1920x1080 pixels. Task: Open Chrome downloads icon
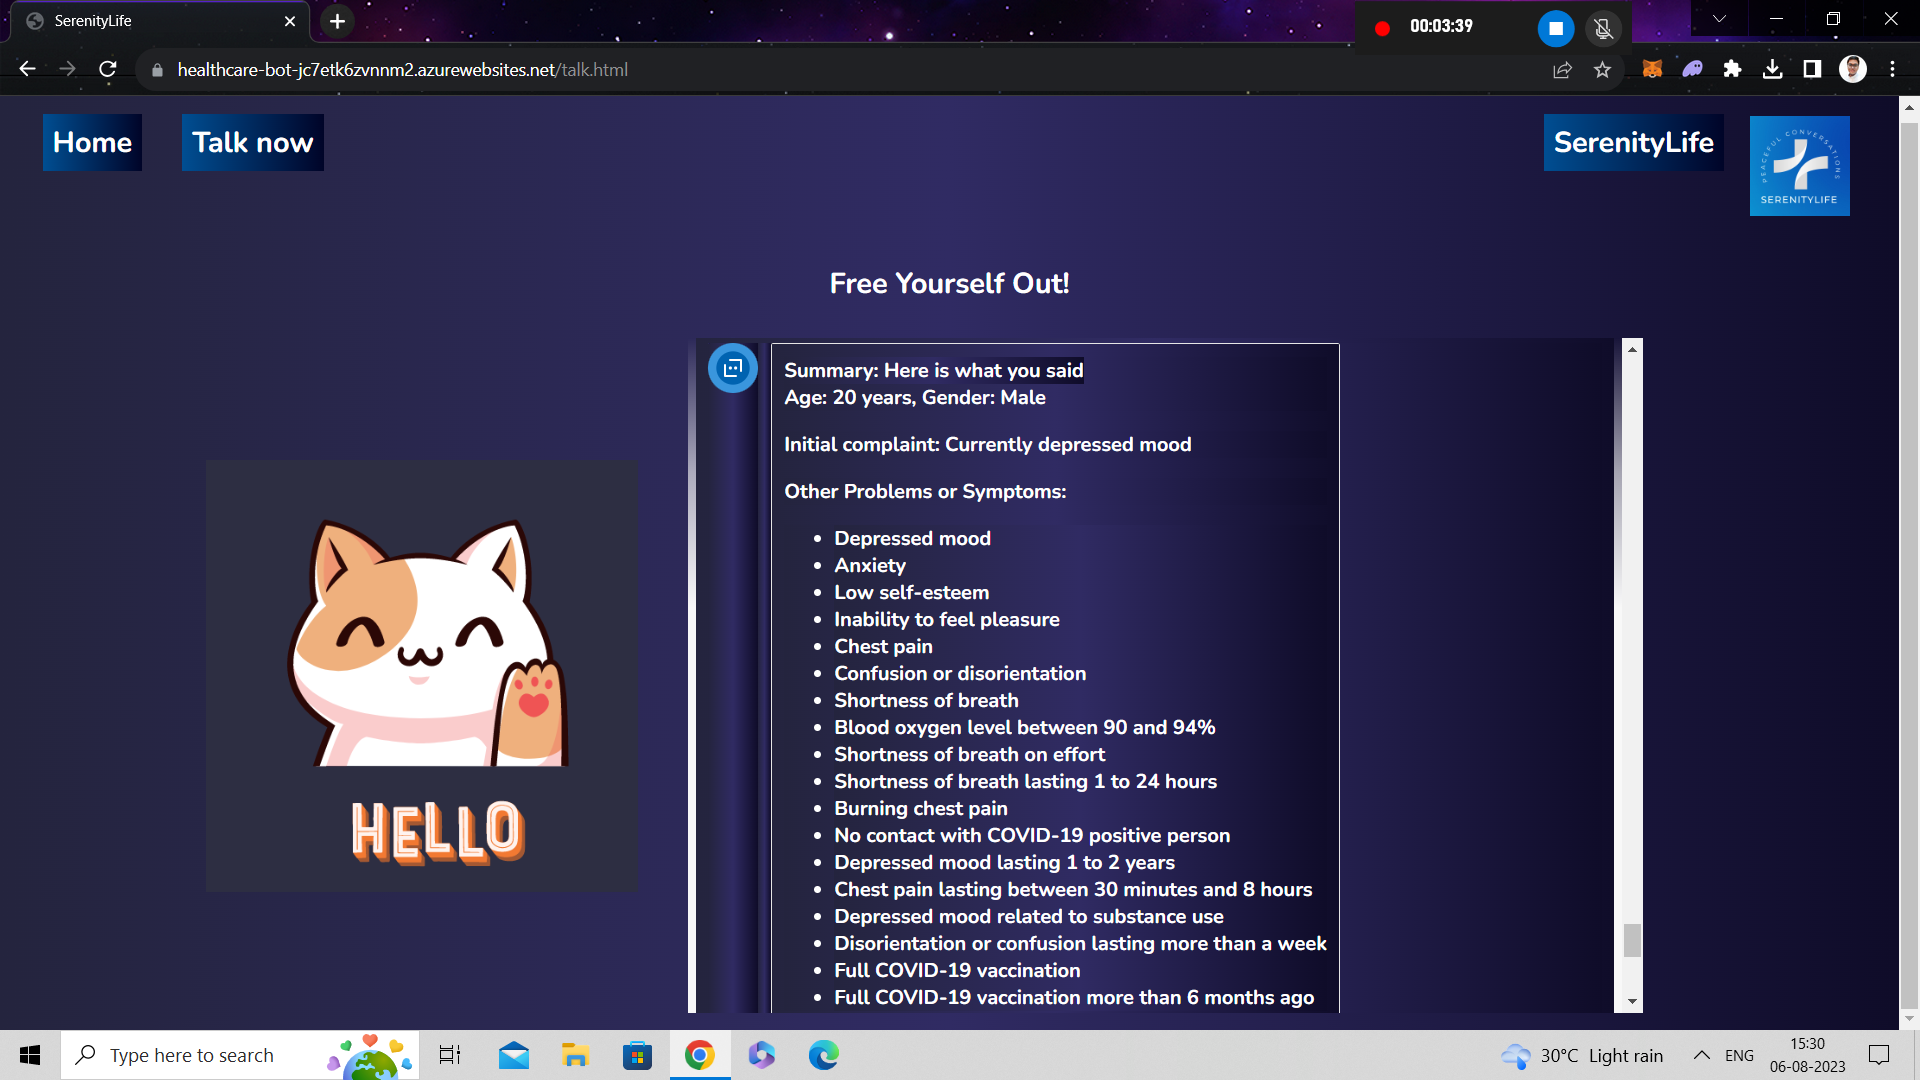tap(1772, 69)
